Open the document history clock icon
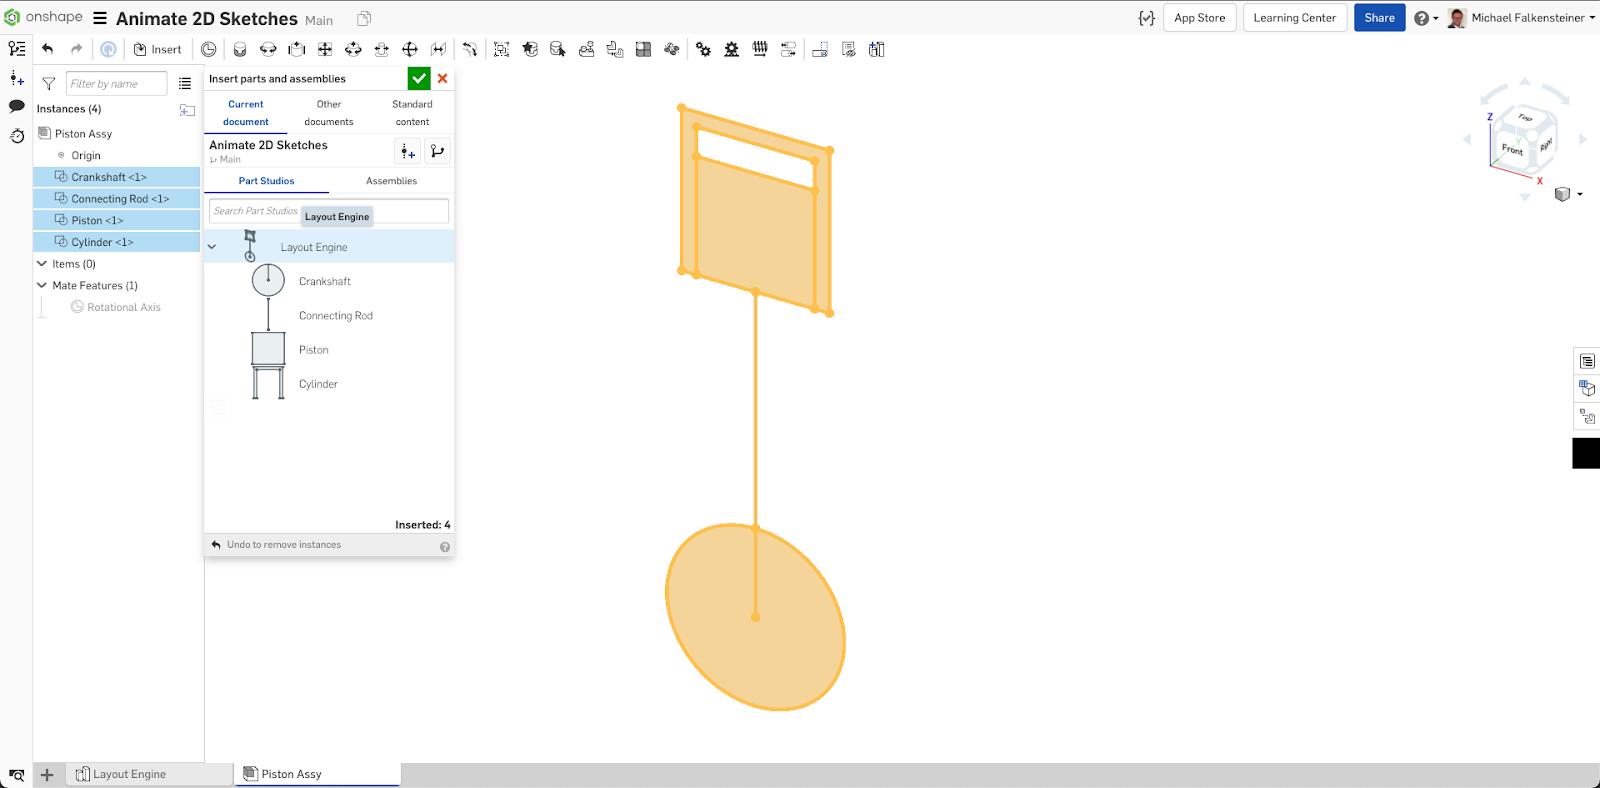Screen dimensions: 1600x788 coord(16,136)
